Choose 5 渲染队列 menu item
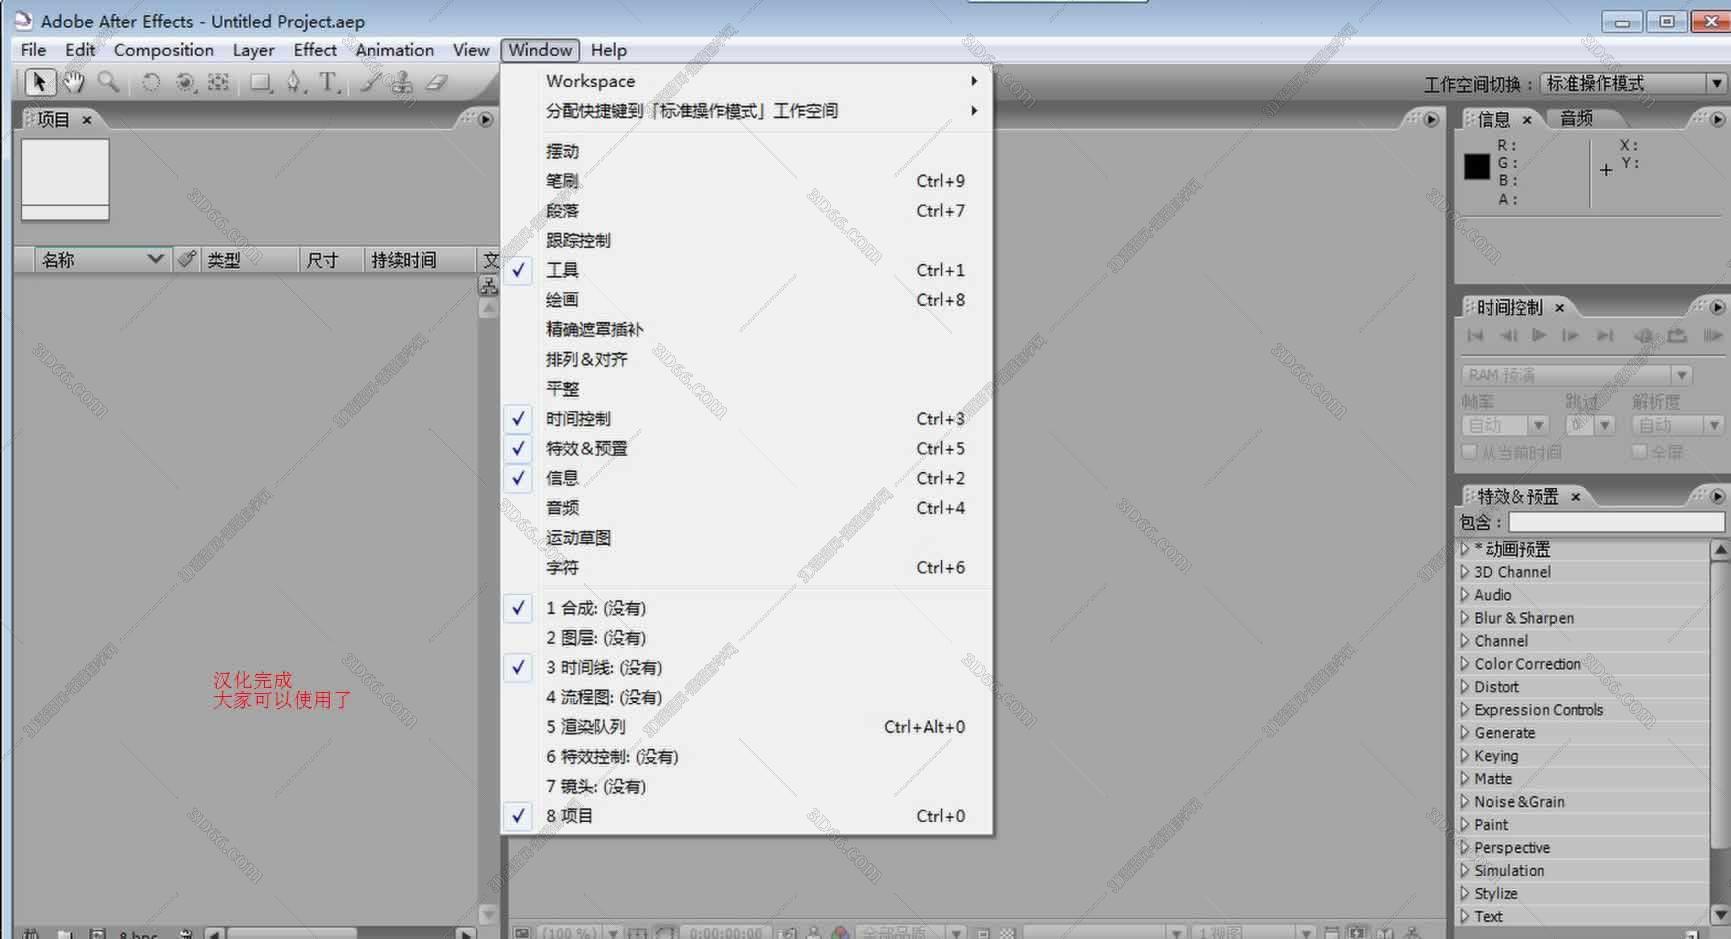The image size is (1731, 939). [747, 727]
